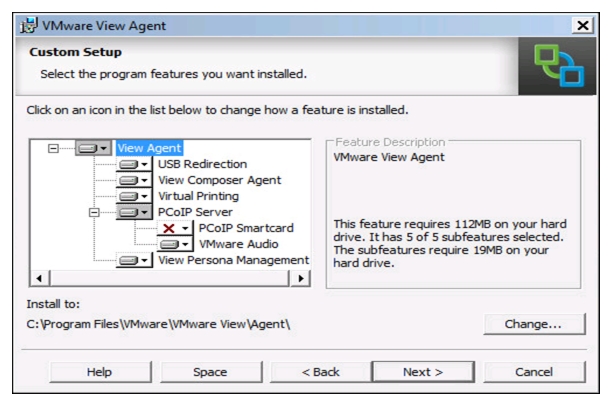Open View Composer Agent install dropdown icon

click(x=134, y=180)
